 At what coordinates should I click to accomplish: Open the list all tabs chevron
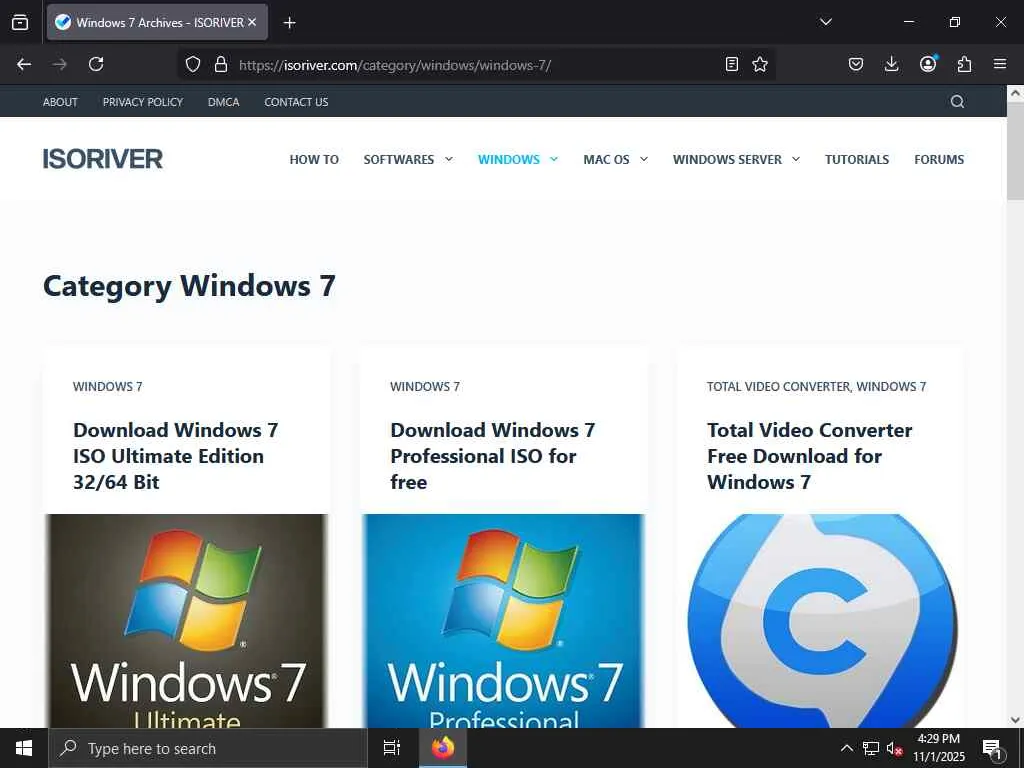coord(825,22)
